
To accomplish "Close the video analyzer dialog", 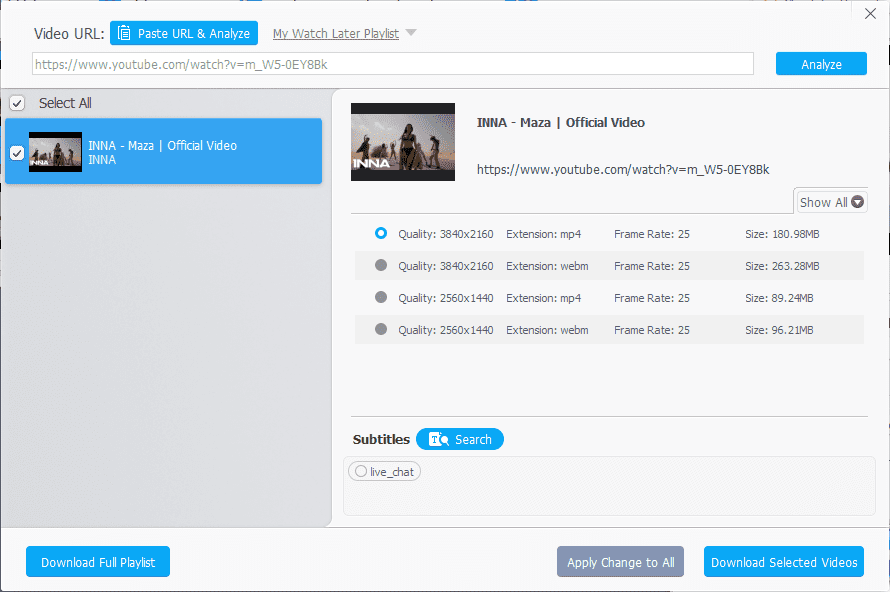I will [x=870, y=14].
